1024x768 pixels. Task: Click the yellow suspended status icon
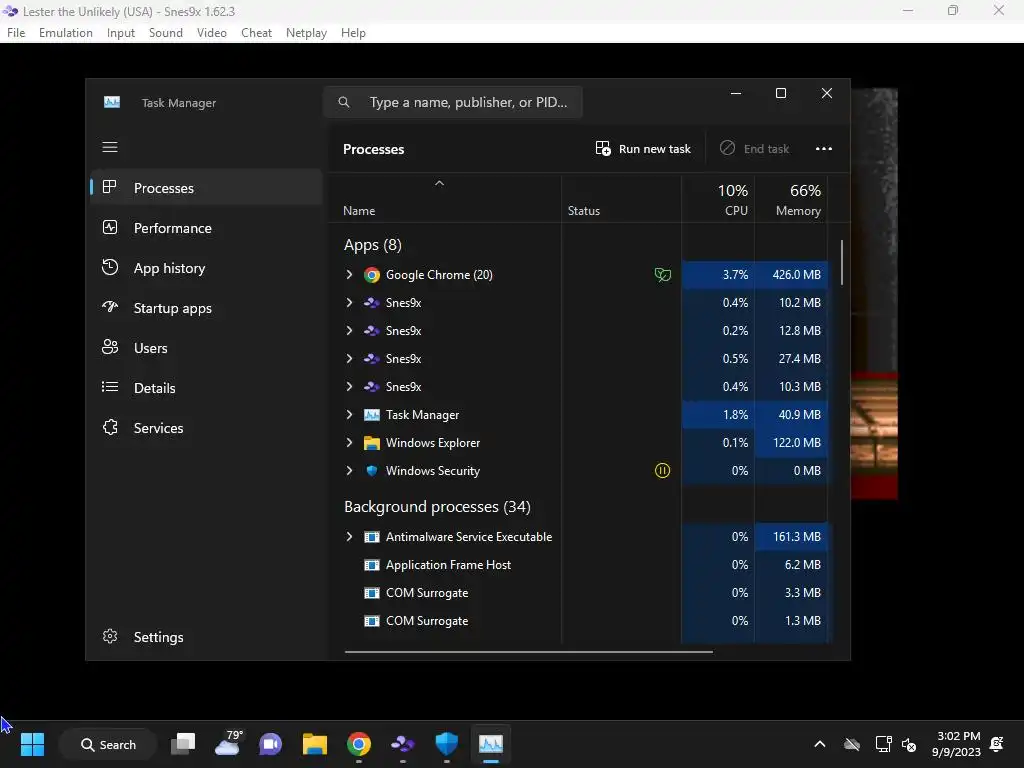(x=662, y=471)
